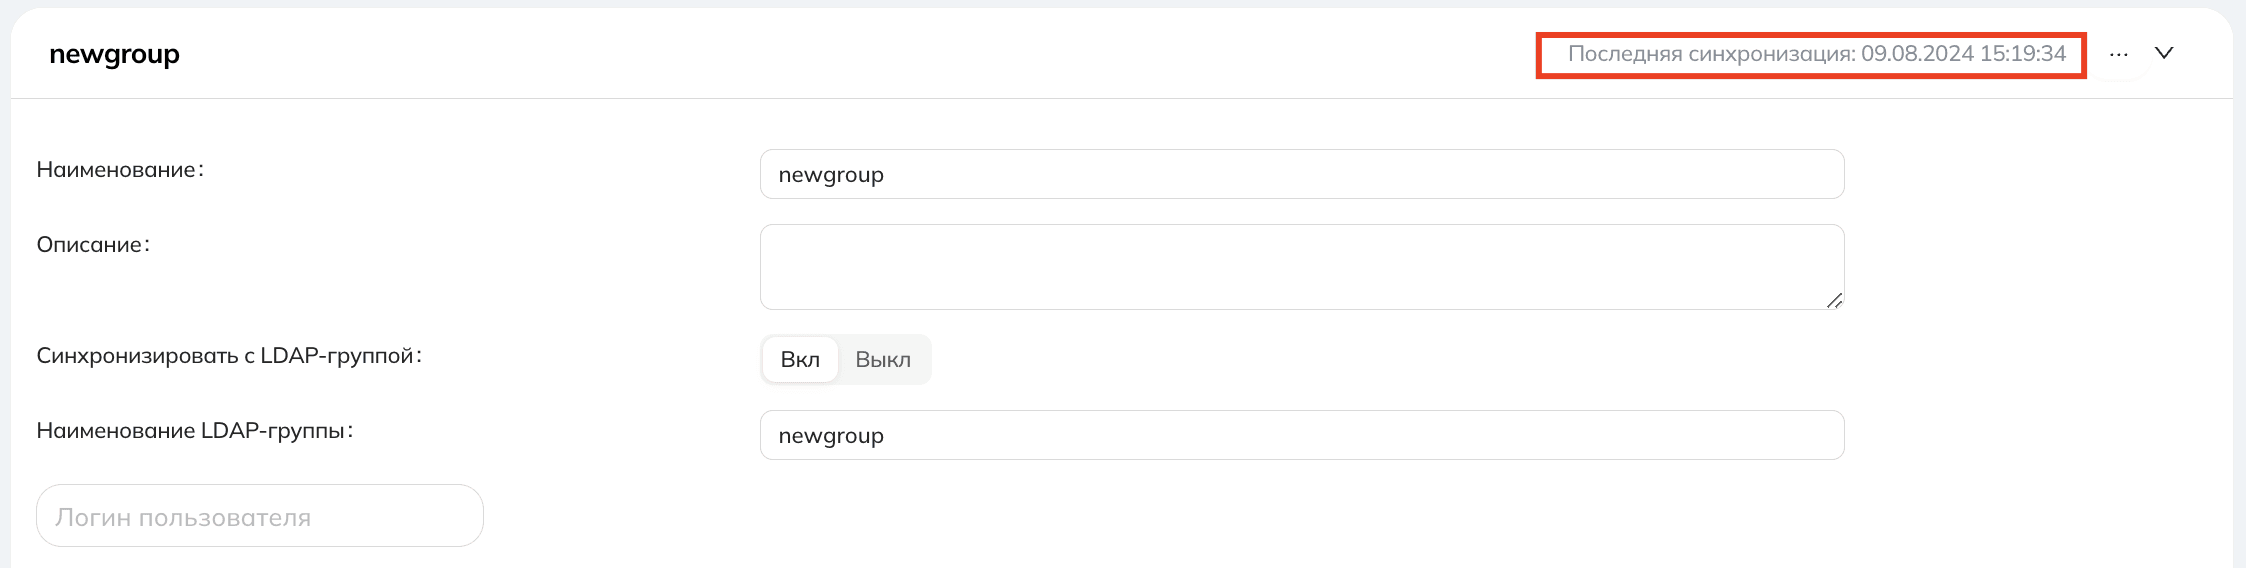Click the sync timestamp 09.08.2024 15:19:34
Viewport: 2246px width, 568px height.
point(1964,54)
